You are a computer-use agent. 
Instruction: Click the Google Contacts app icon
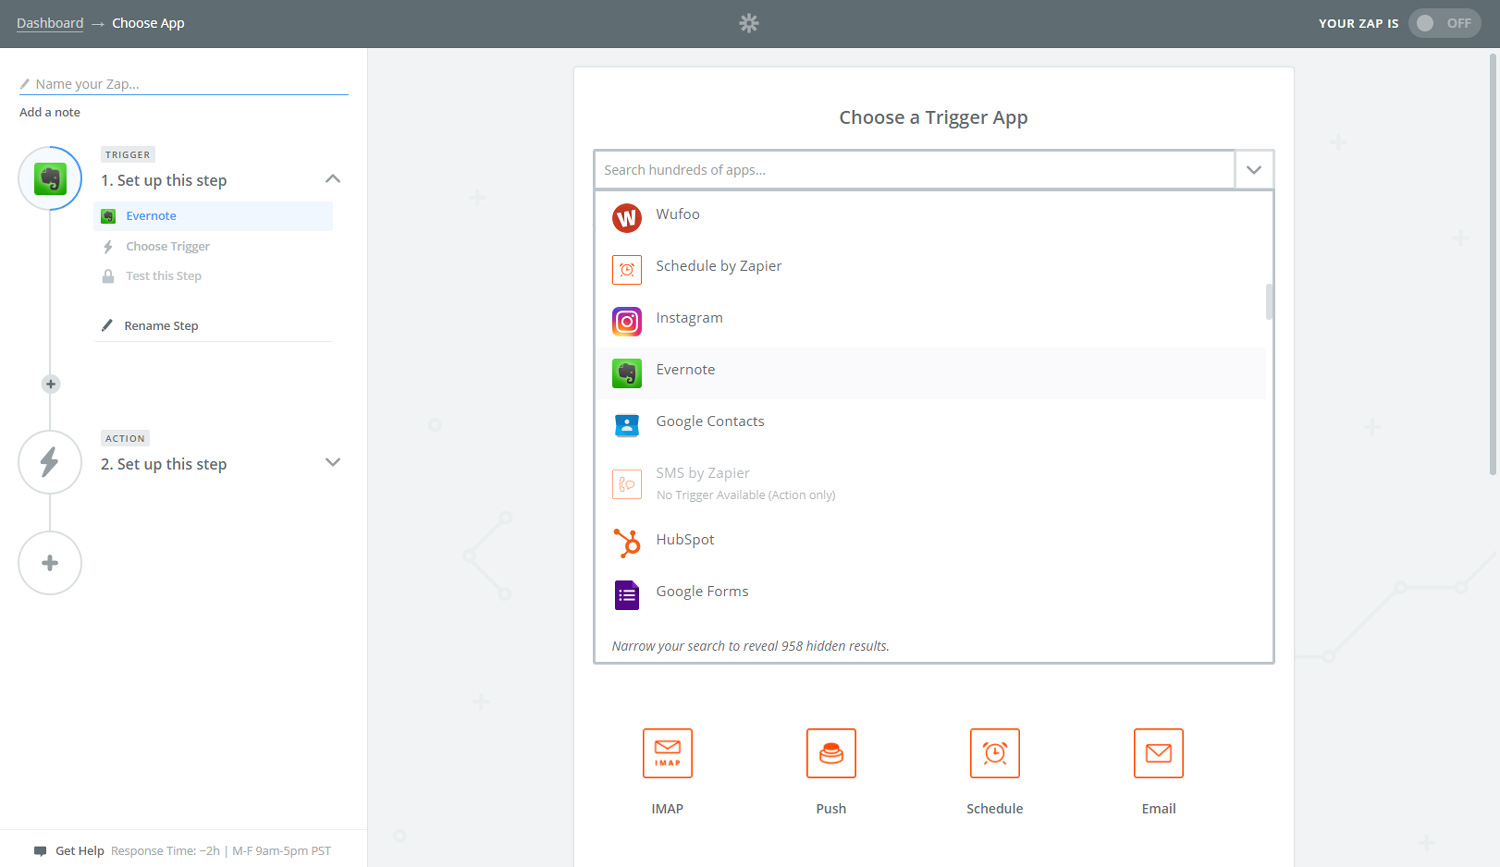click(626, 425)
